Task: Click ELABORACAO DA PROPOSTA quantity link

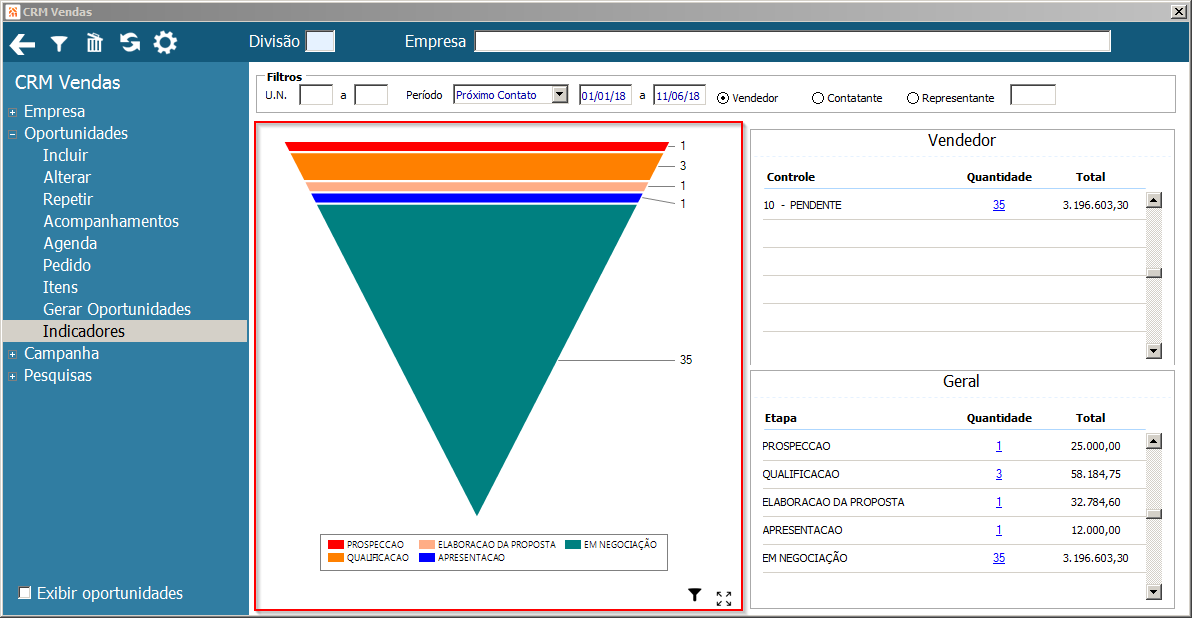Action: pyautogui.click(x=999, y=502)
